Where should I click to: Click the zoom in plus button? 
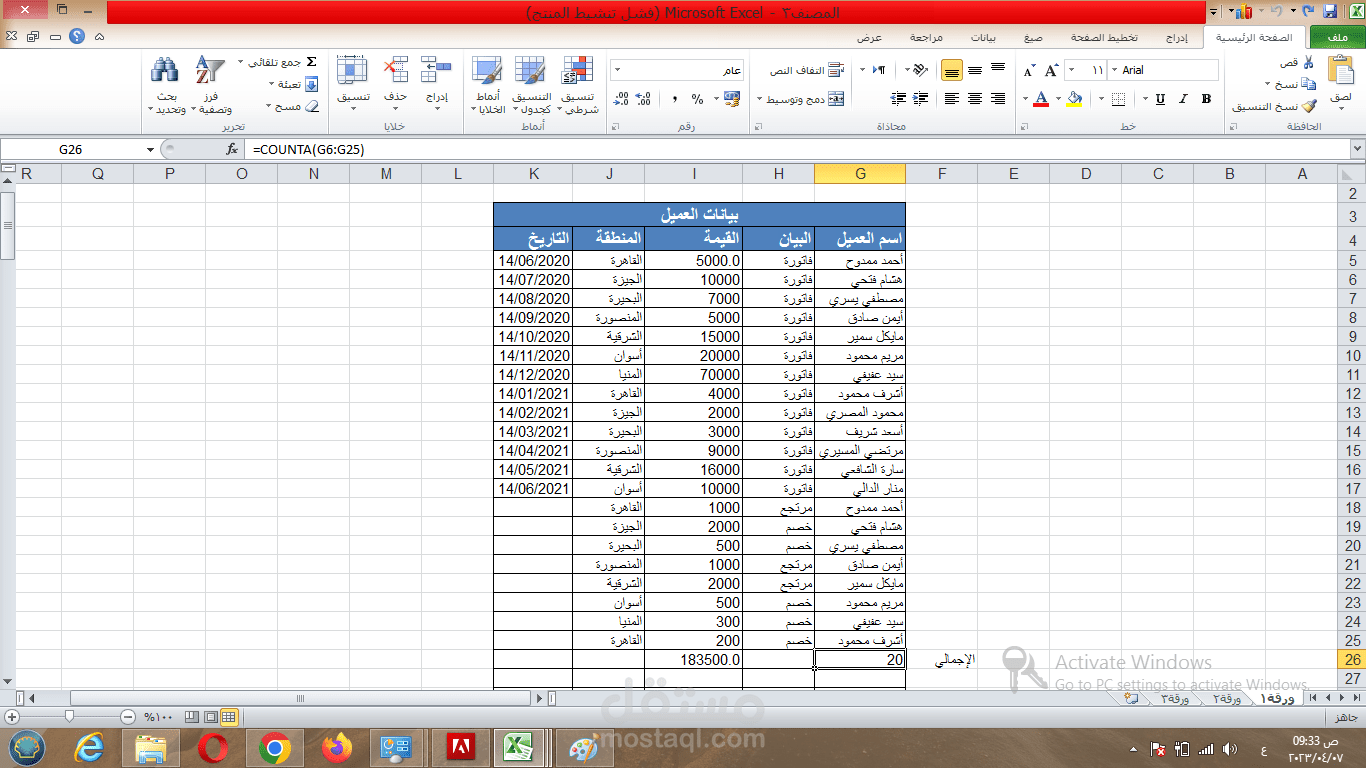11,717
